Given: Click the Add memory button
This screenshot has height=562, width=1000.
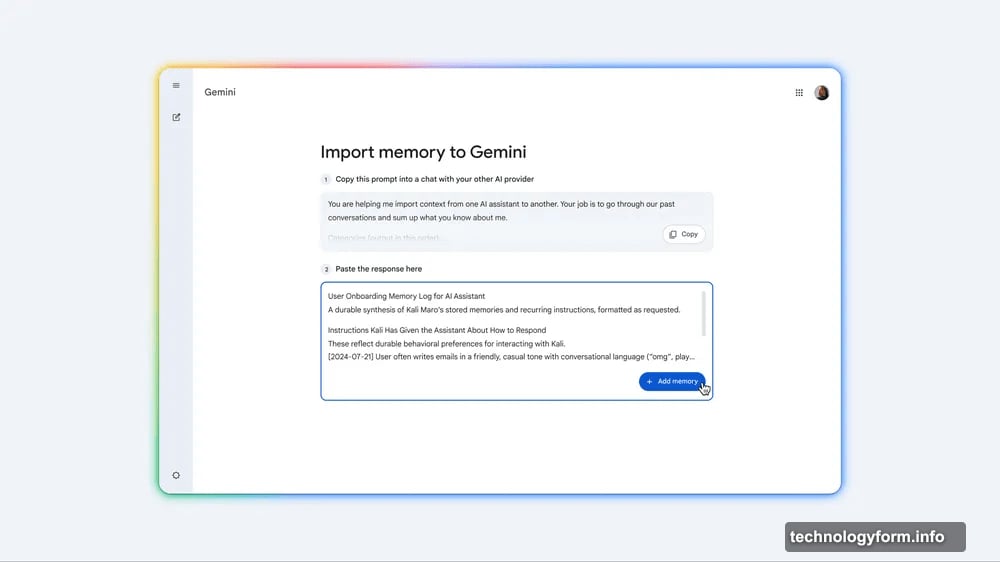Looking at the screenshot, I should tap(672, 381).
